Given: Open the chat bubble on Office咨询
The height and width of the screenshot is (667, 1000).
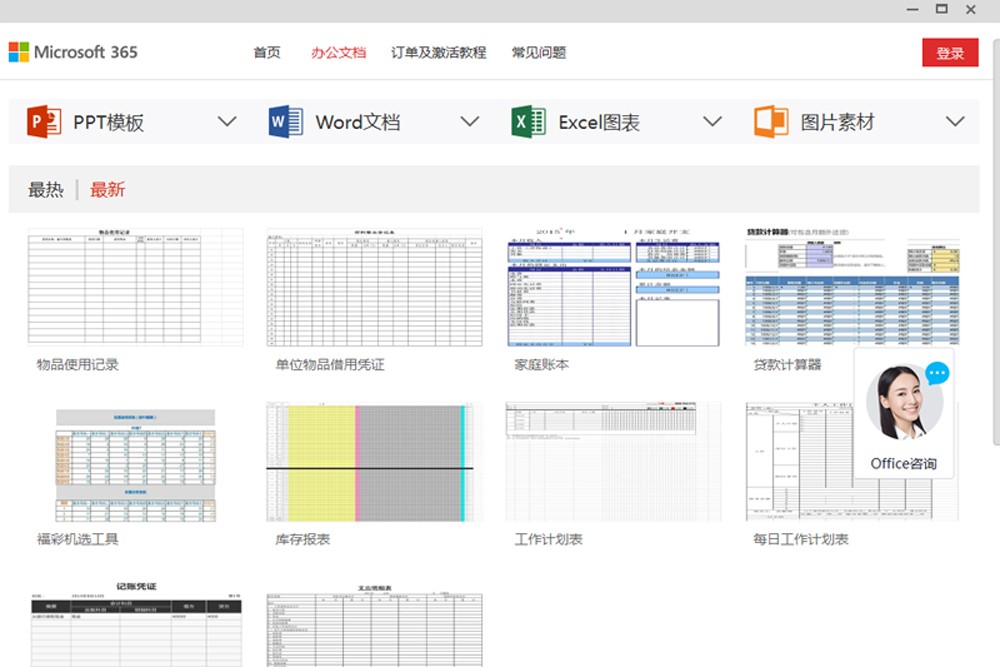Looking at the screenshot, I should (936, 374).
